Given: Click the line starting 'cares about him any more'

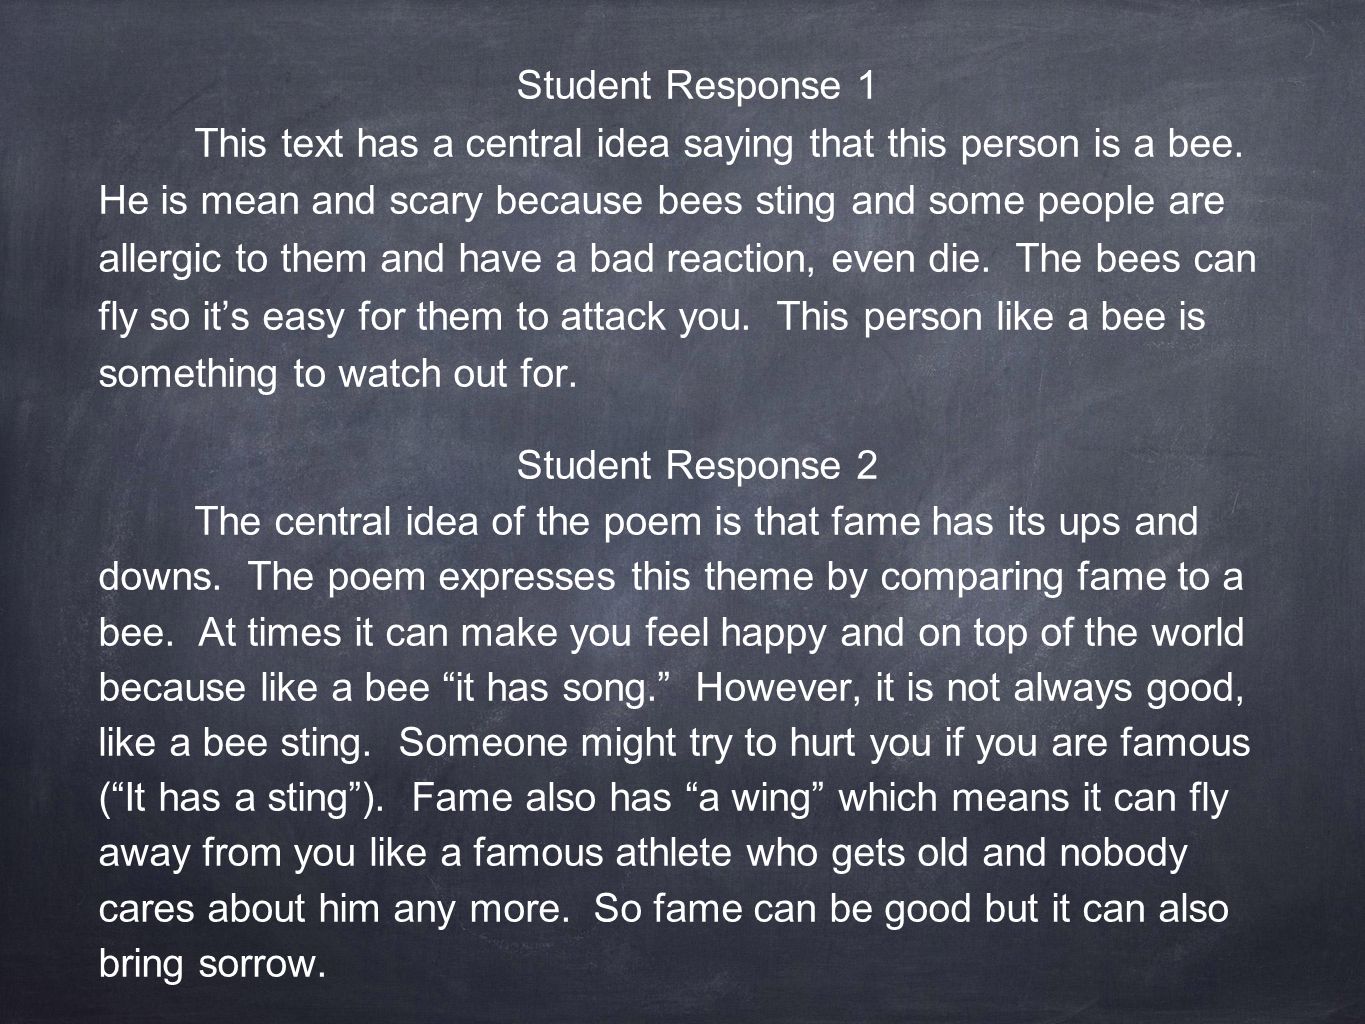Looking at the screenshot, I should point(664,912).
